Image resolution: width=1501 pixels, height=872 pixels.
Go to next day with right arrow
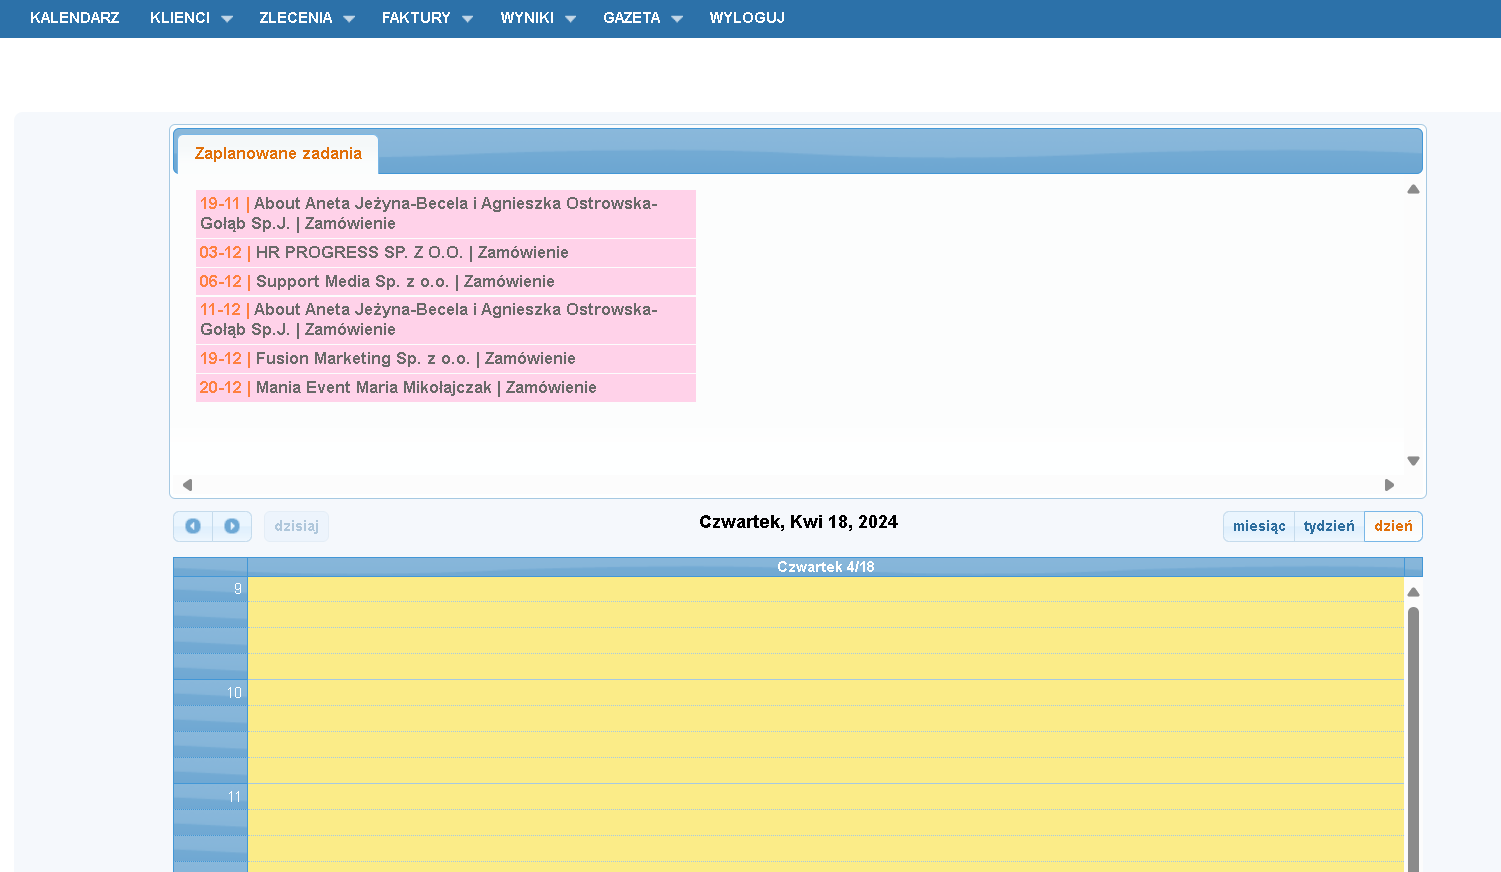click(x=232, y=526)
